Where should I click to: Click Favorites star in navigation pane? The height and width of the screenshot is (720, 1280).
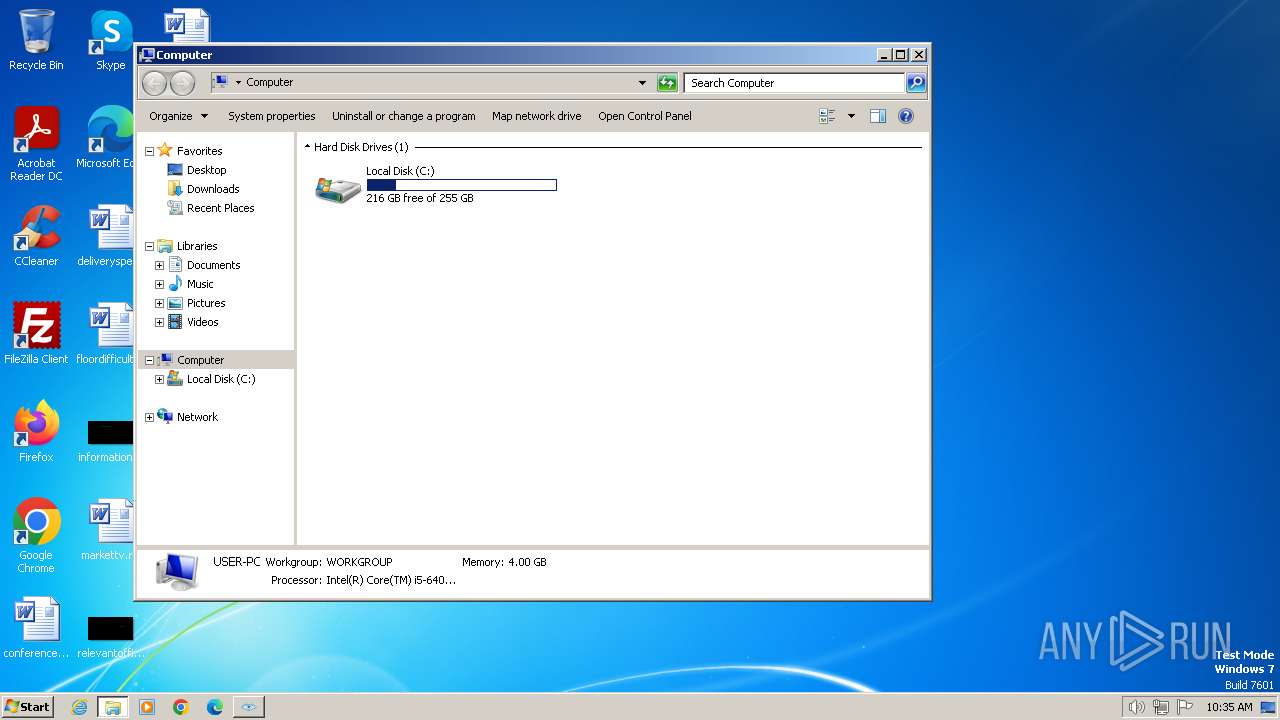point(165,151)
